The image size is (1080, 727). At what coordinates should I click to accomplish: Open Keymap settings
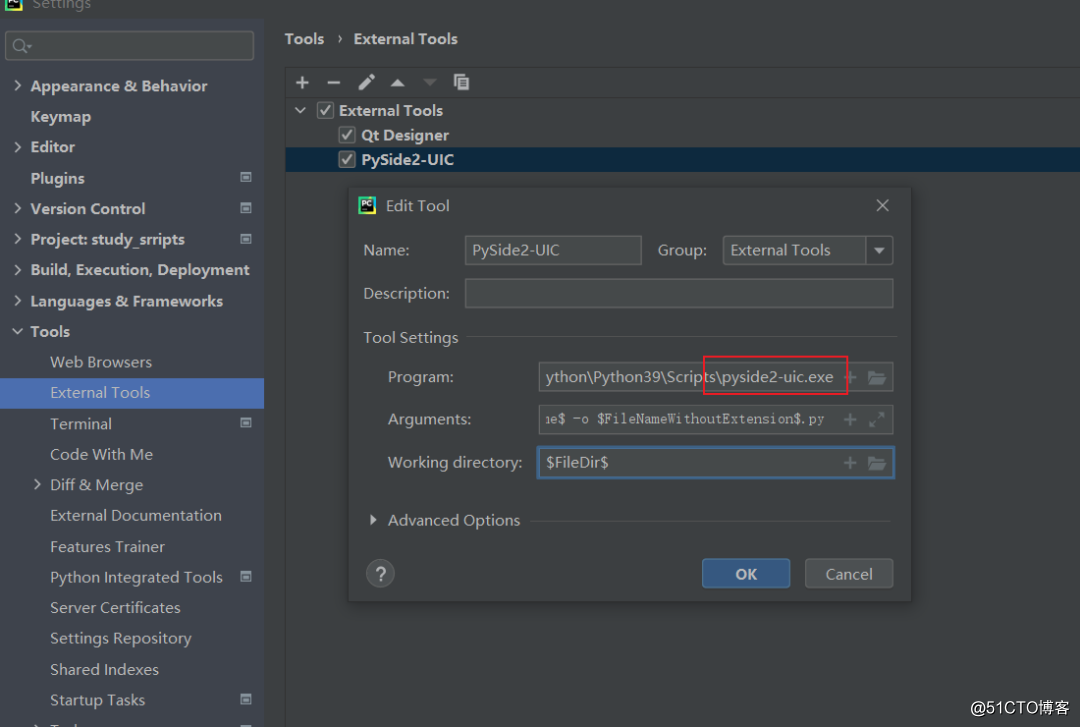[x=61, y=116]
